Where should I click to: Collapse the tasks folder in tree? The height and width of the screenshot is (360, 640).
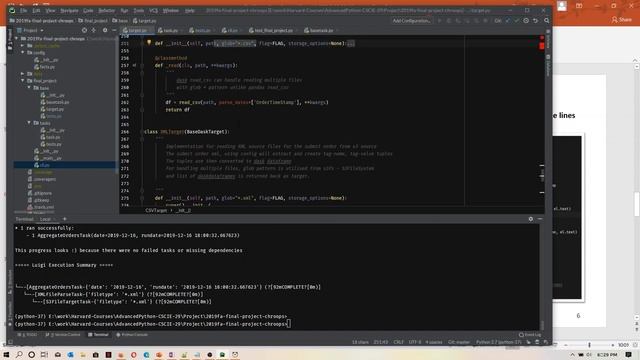(29, 123)
